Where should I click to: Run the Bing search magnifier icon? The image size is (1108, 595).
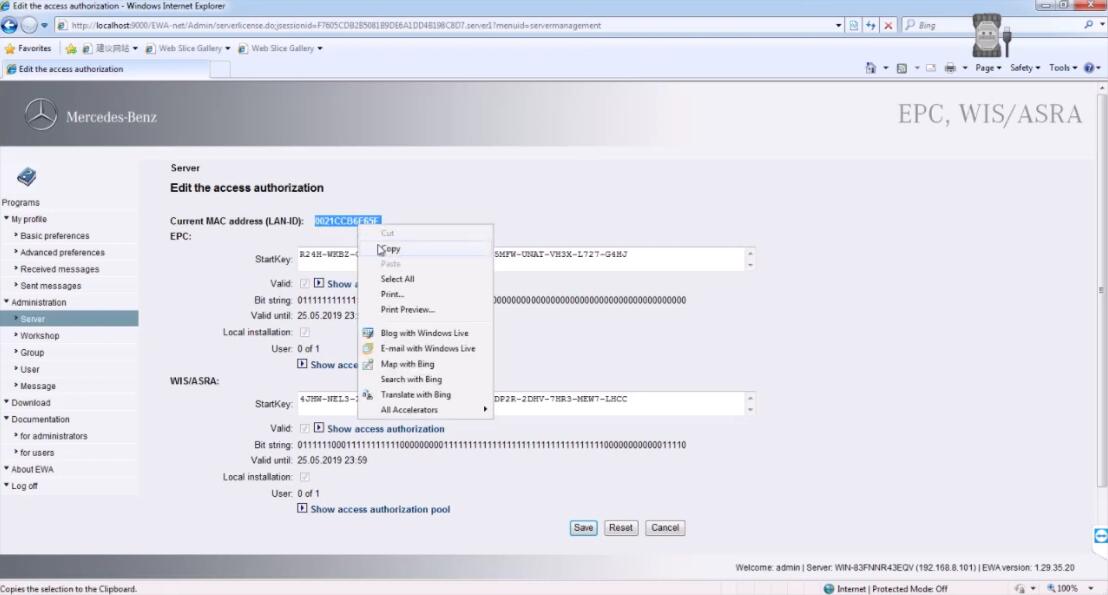point(1089,25)
